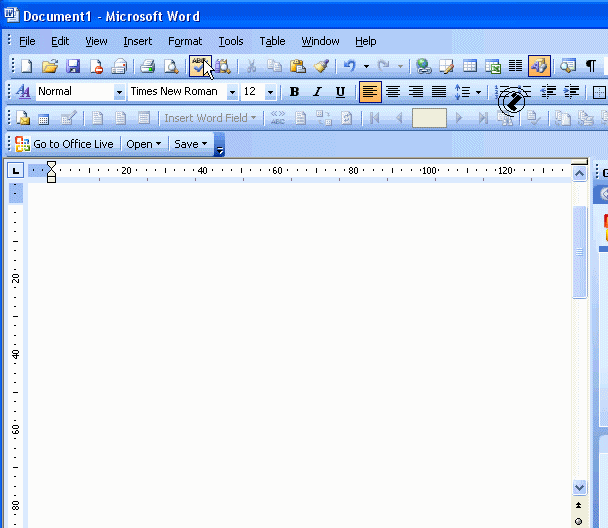Click the vertical scrollbar thumb
Viewport: 608px width, 528px height.
(579, 252)
